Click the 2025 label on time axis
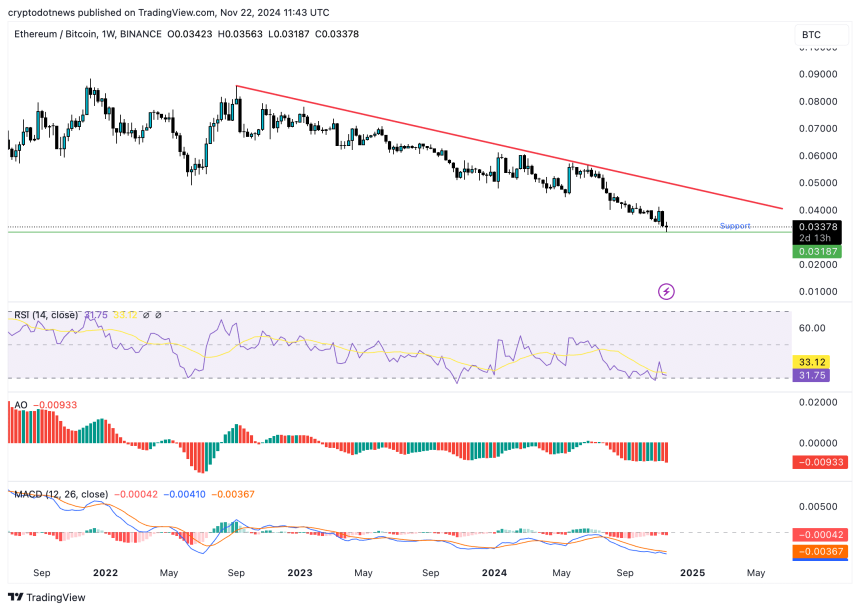The image size is (860, 611). (692, 573)
